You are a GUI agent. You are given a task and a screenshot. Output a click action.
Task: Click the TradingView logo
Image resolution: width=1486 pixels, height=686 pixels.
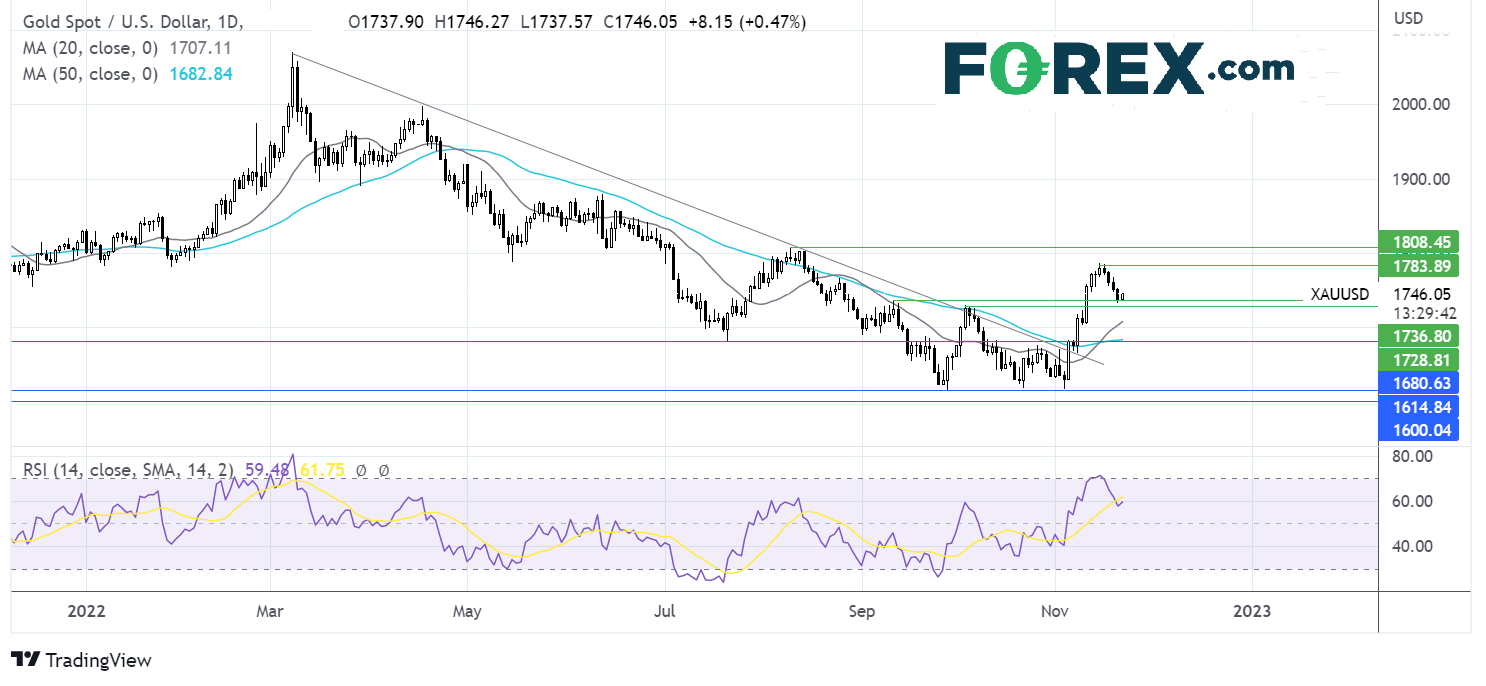point(81,660)
